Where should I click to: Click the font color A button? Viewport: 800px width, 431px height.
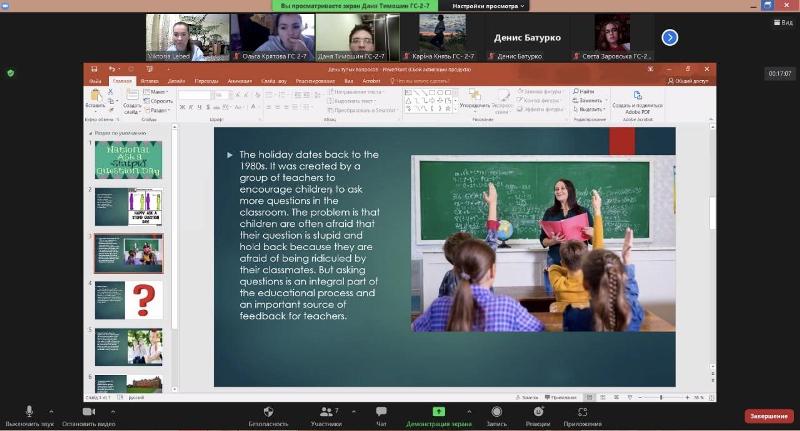(253, 107)
